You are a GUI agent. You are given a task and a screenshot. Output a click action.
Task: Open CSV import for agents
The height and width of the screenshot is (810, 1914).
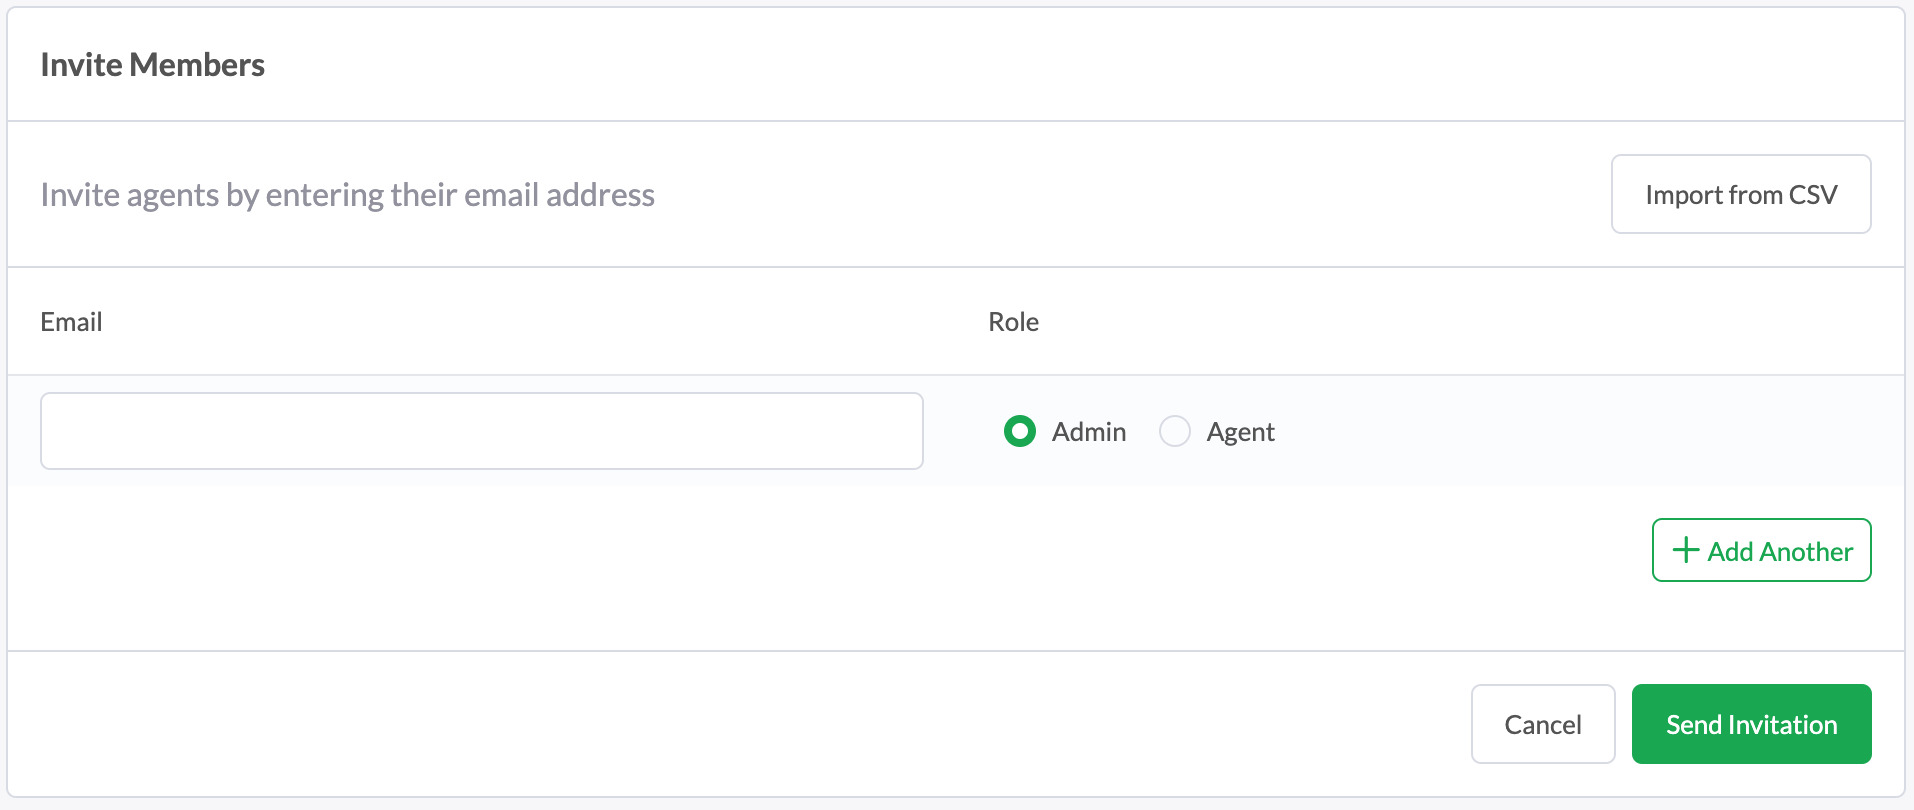coord(1741,194)
